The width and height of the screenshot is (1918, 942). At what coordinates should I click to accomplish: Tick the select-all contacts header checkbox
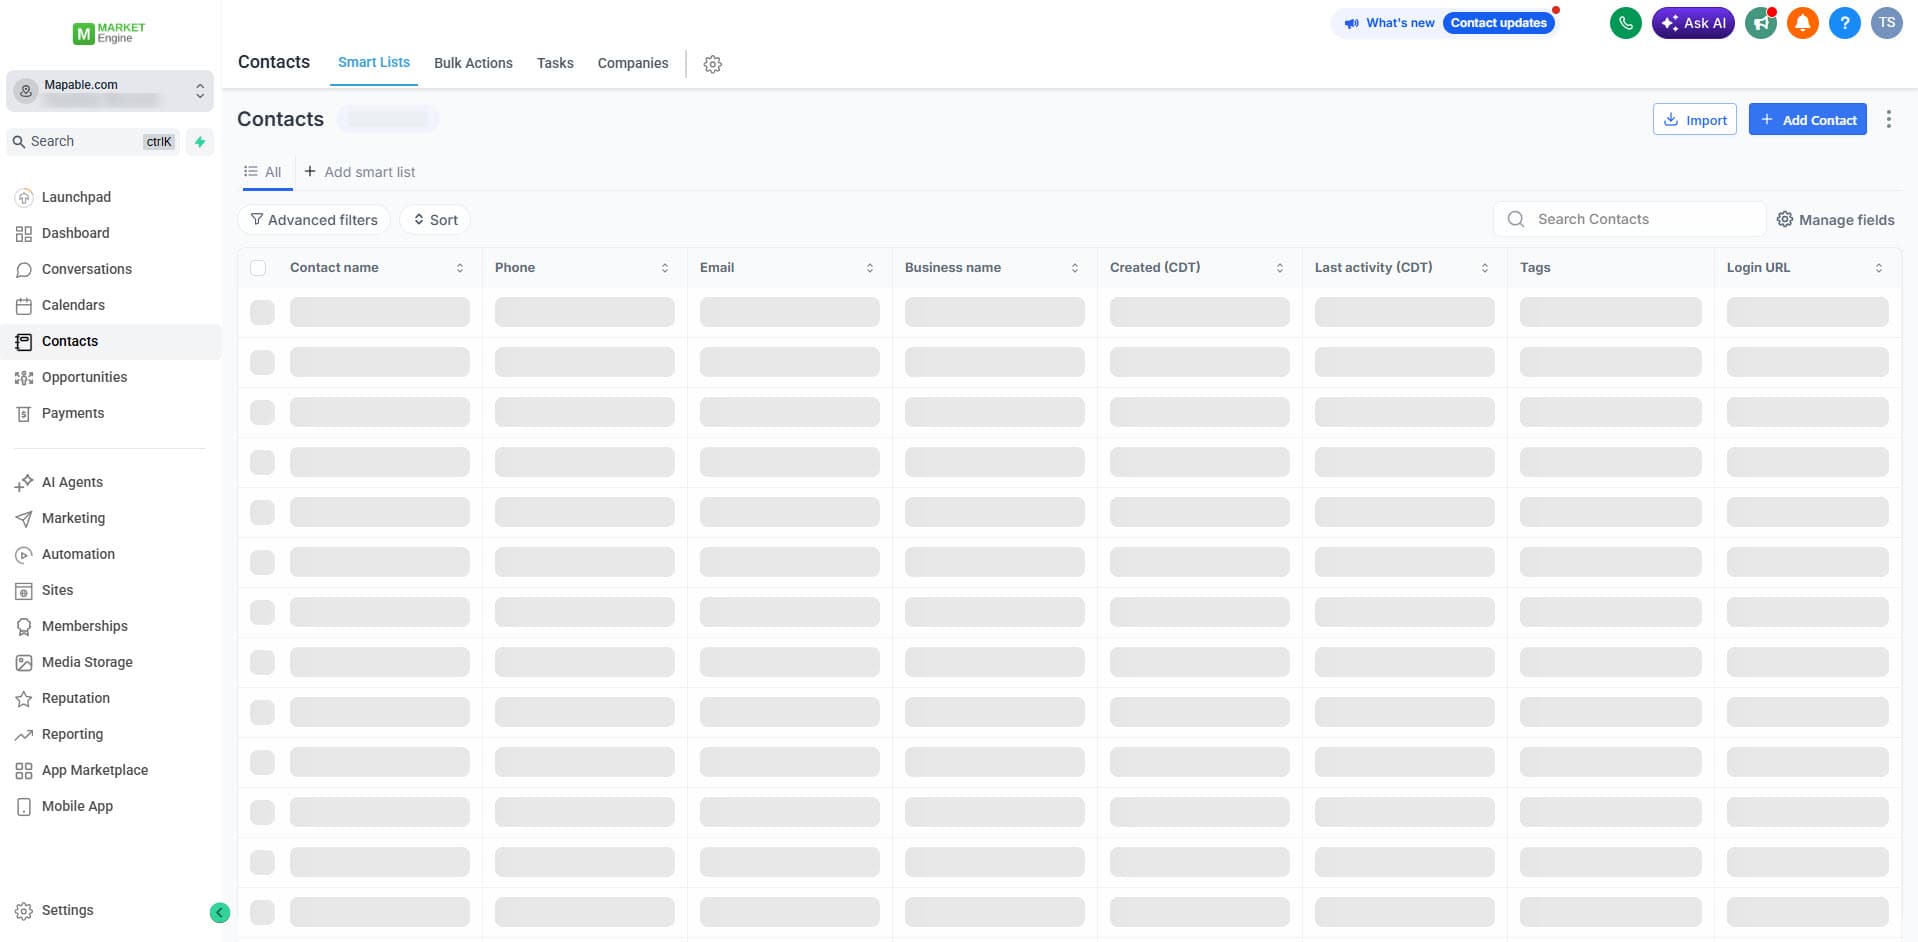pyautogui.click(x=258, y=268)
